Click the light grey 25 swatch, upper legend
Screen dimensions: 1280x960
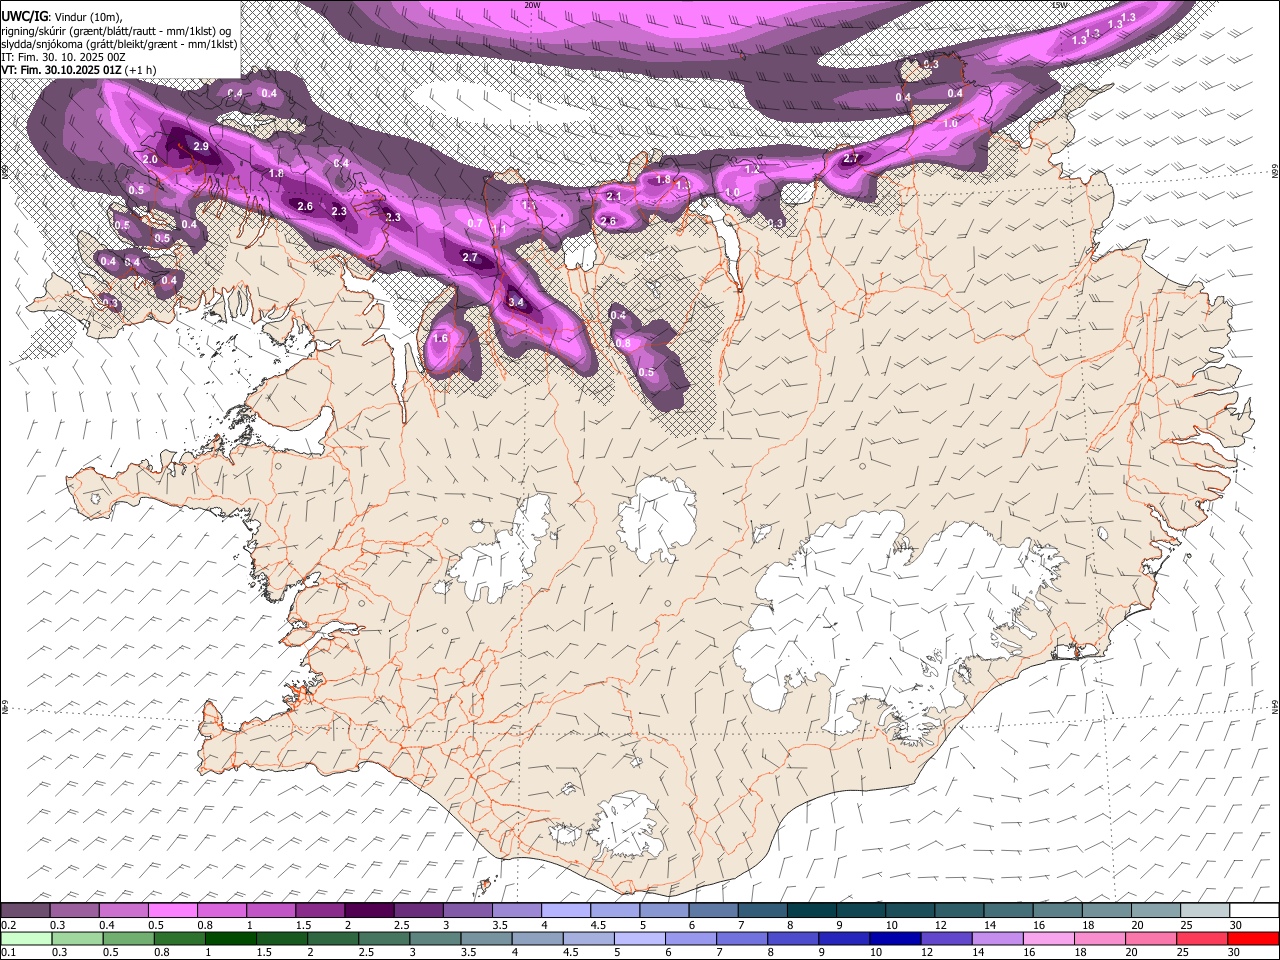pos(1206,911)
